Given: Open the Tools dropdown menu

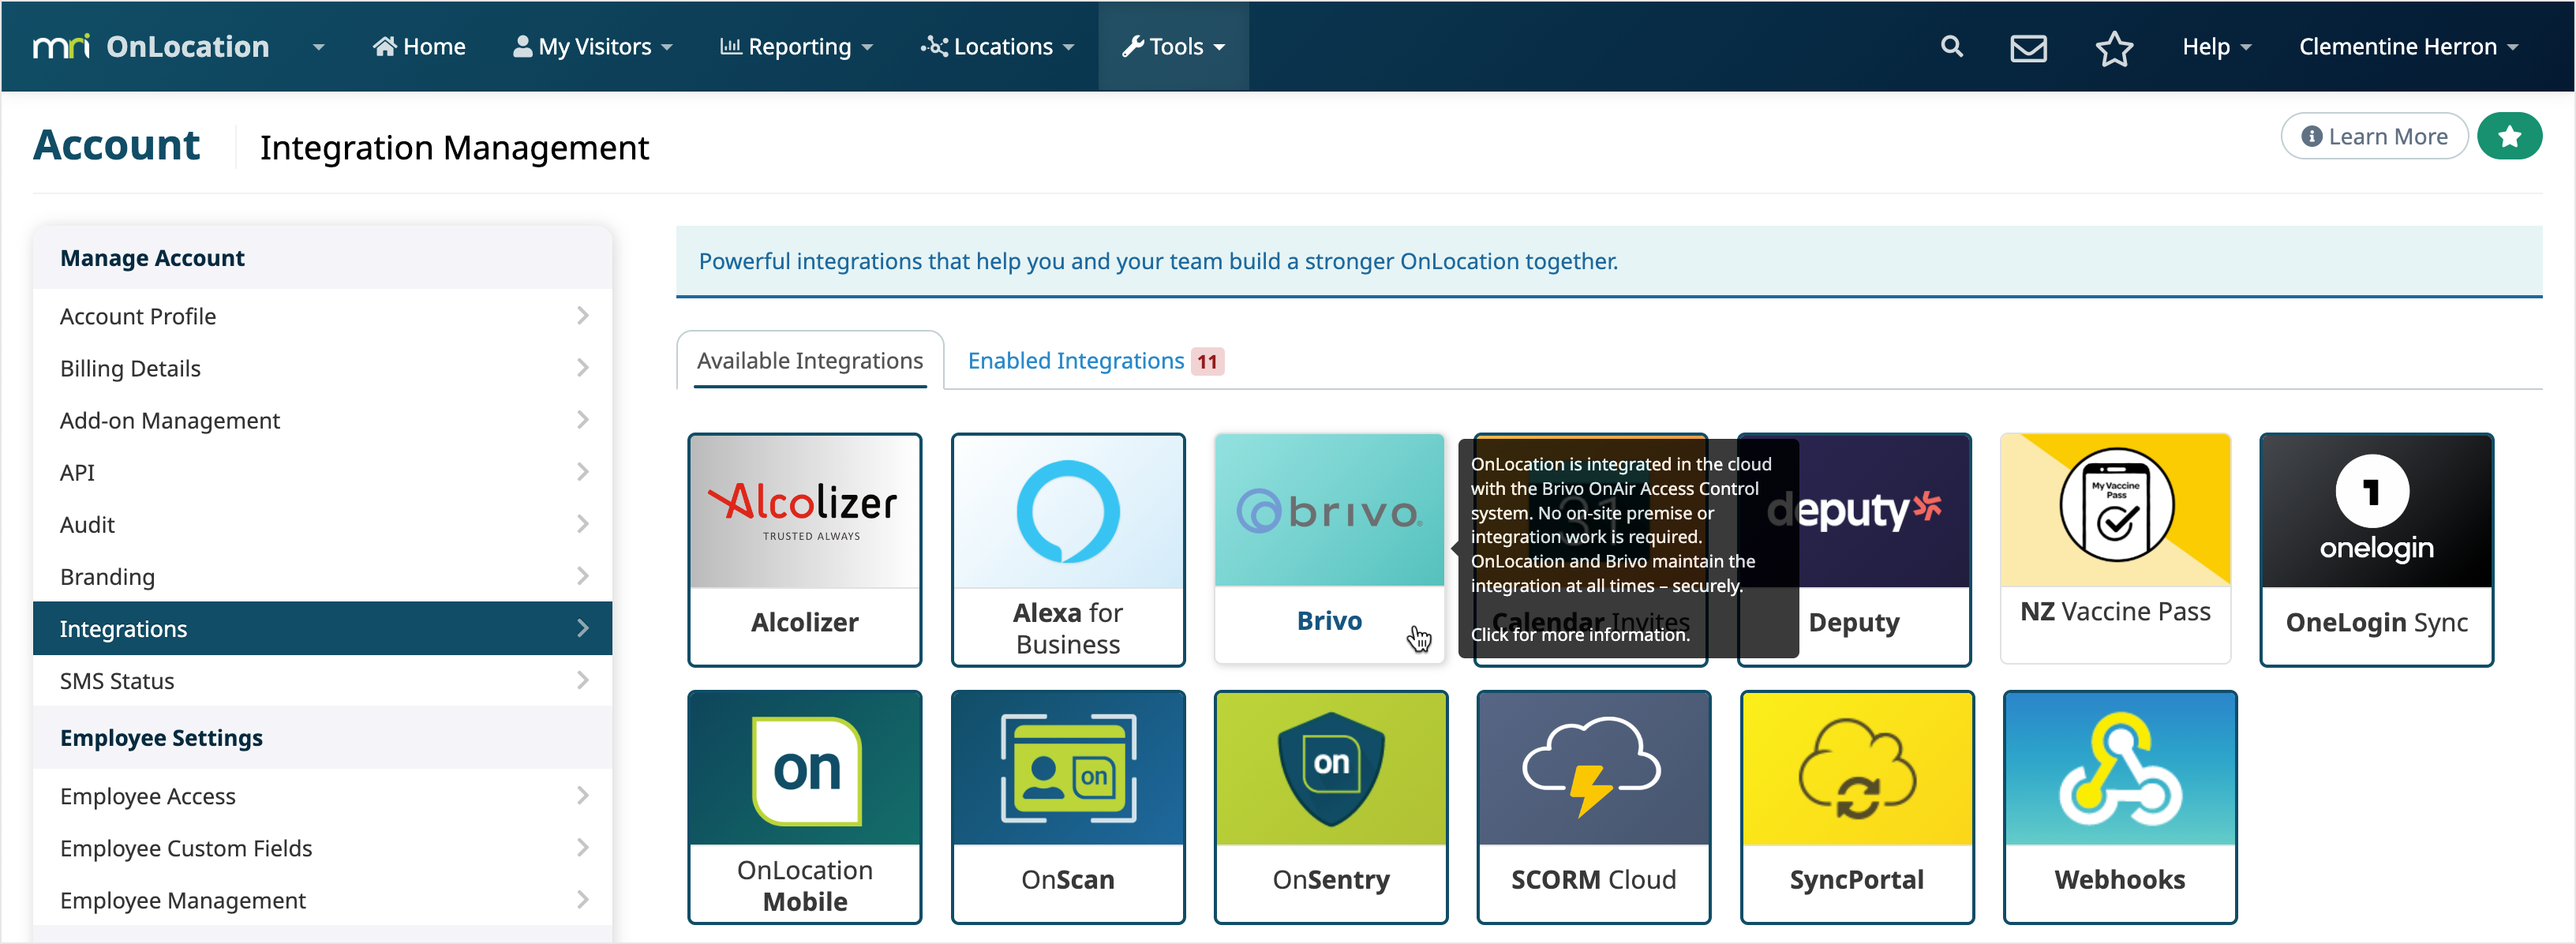Looking at the screenshot, I should pos(1173,47).
